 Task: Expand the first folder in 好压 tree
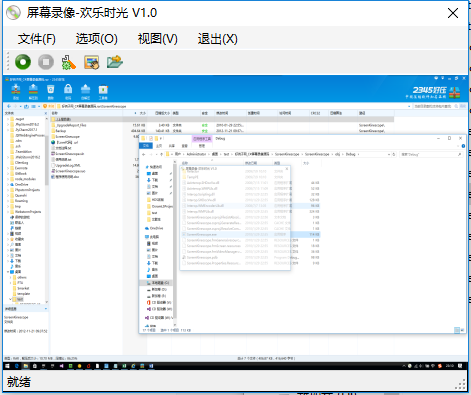point(8,119)
